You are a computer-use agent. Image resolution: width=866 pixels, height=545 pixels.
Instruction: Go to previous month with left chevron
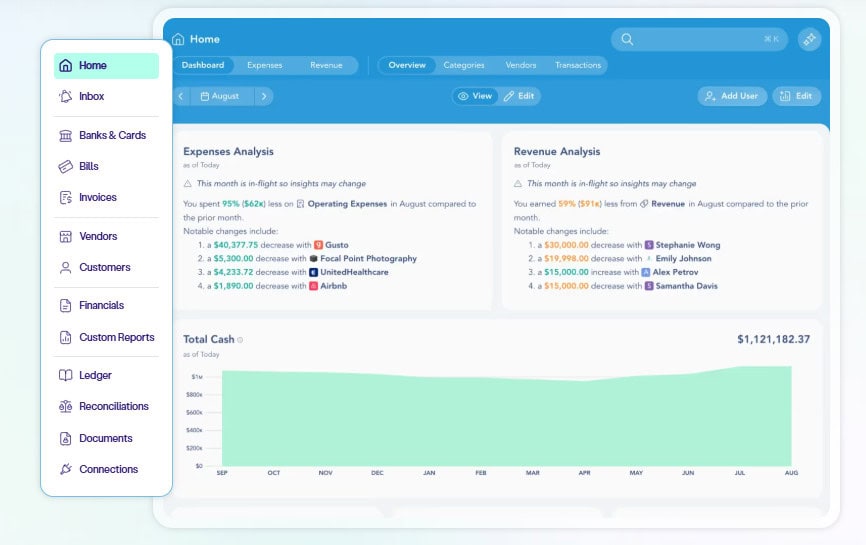point(182,96)
